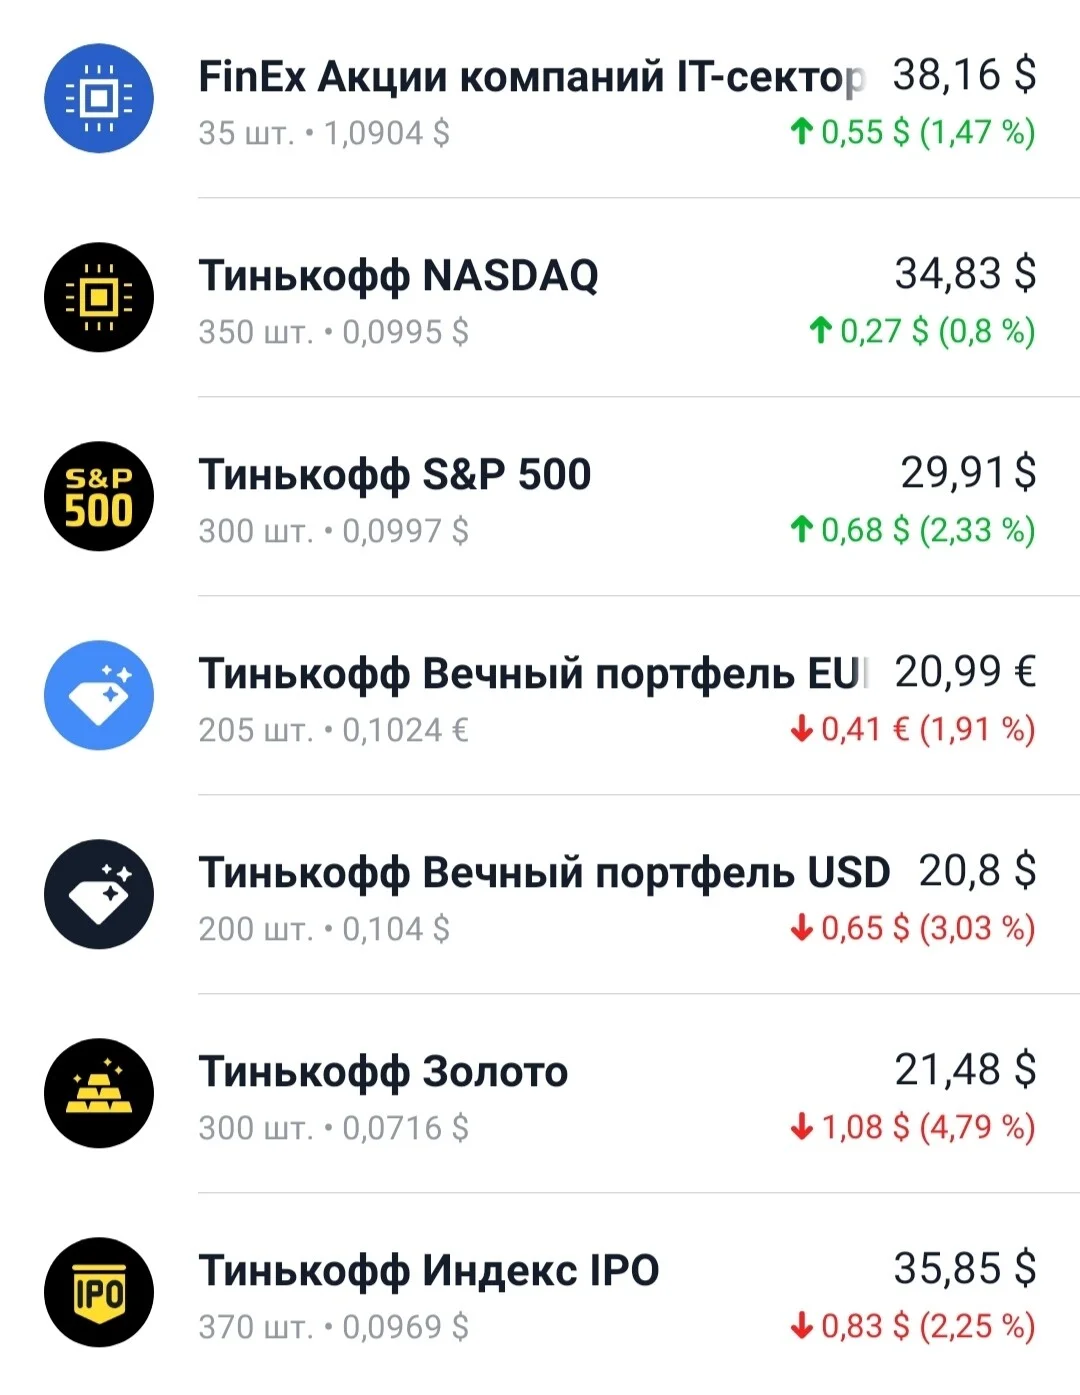Open Тинькофф Индекс IPO fund title
Image resolution: width=1080 pixels, height=1395 pixels.
coord(429,1271)
